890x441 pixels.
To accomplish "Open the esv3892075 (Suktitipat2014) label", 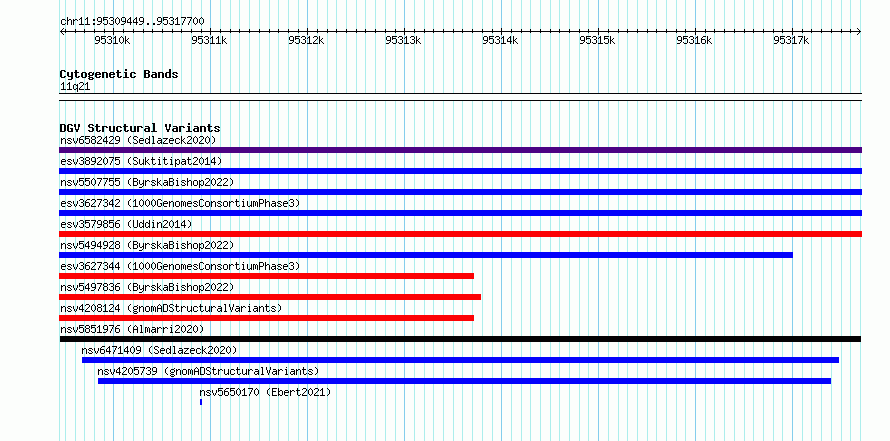I will (x=141, y=161).
